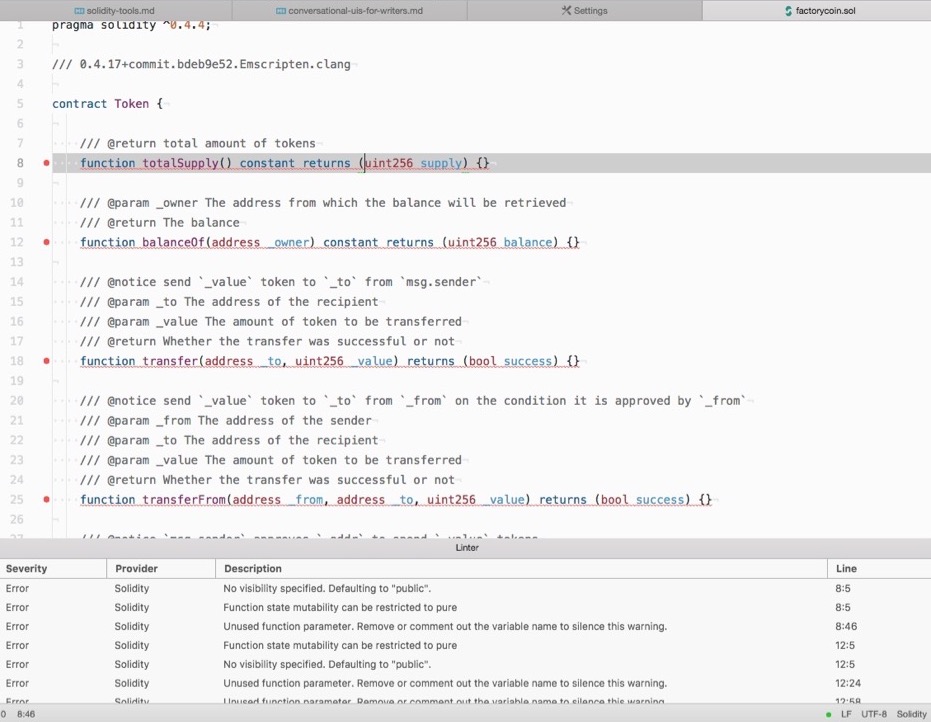Click the factorycoin.sol tab file icon
The height and width of the screenshot is (722, 931).
pos(788,11)
